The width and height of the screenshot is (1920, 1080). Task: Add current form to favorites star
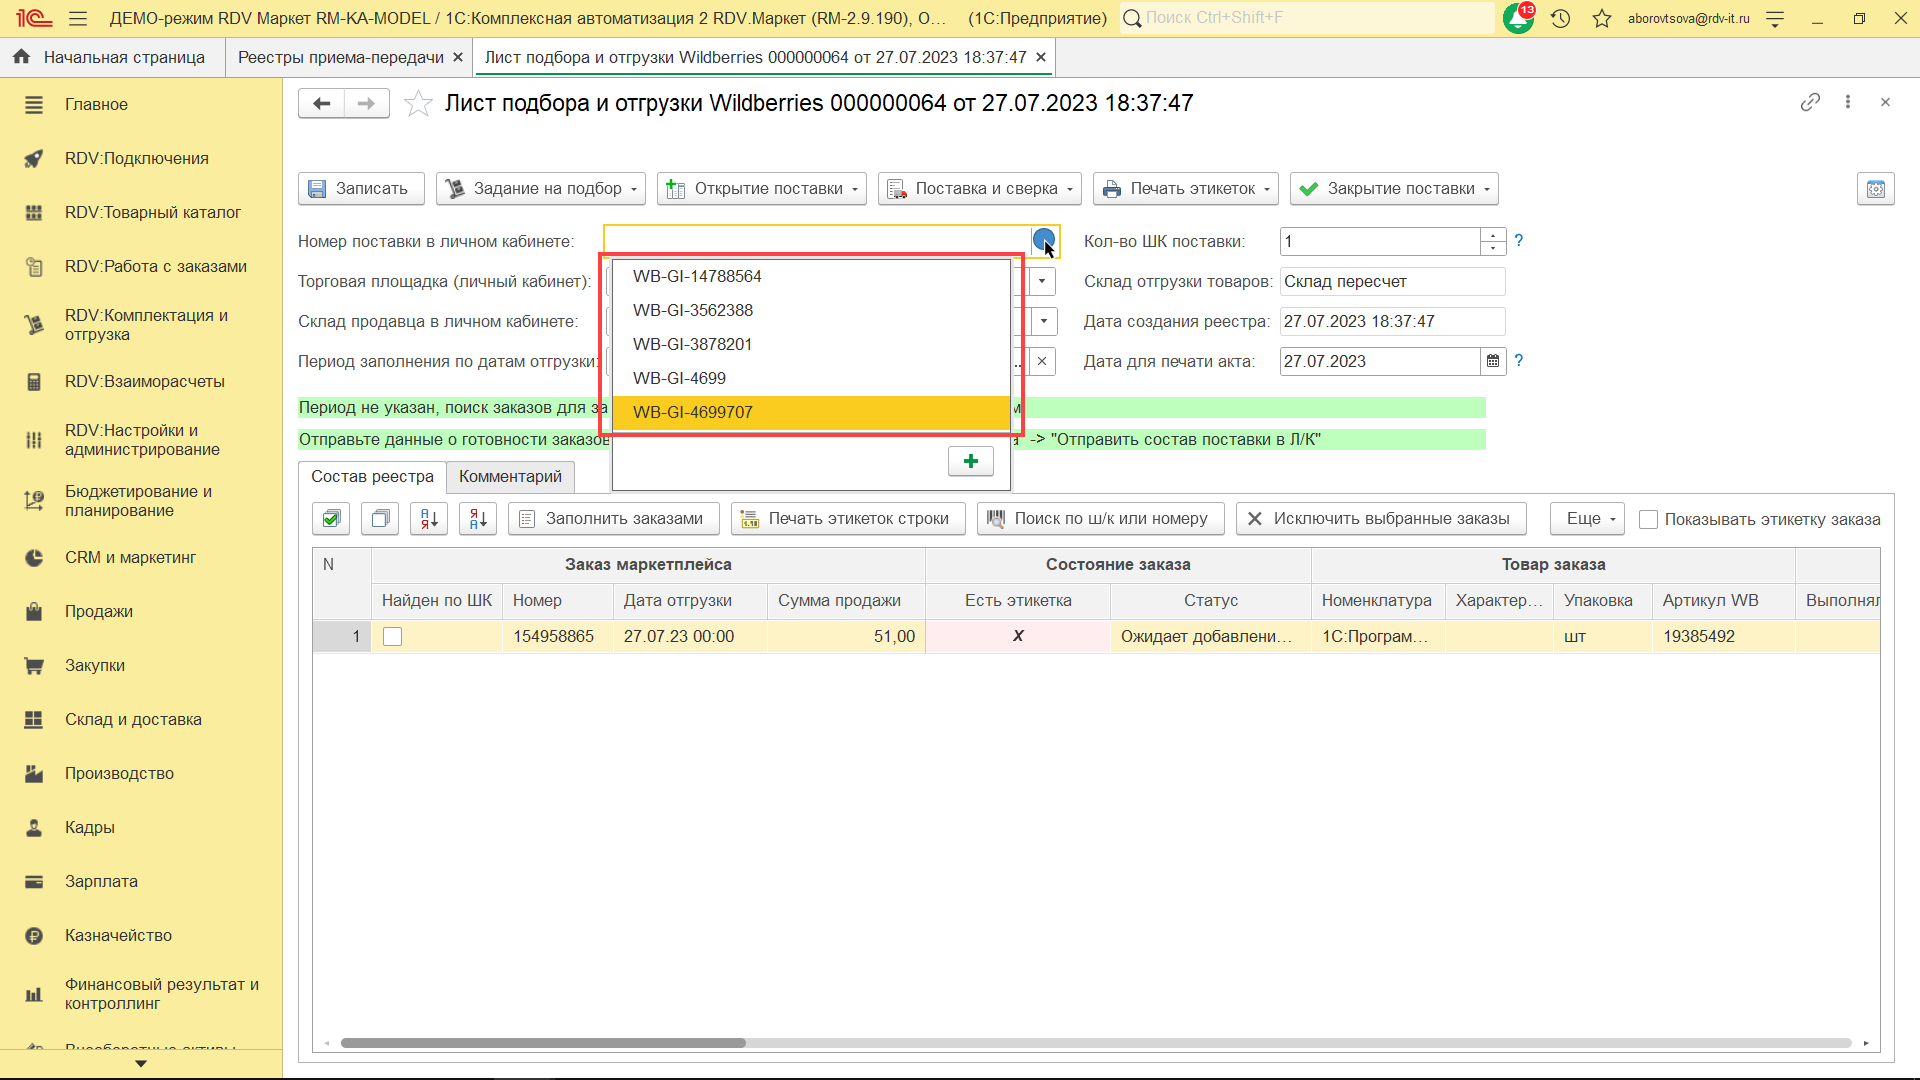pyautogui.click(x=418, y=103)
